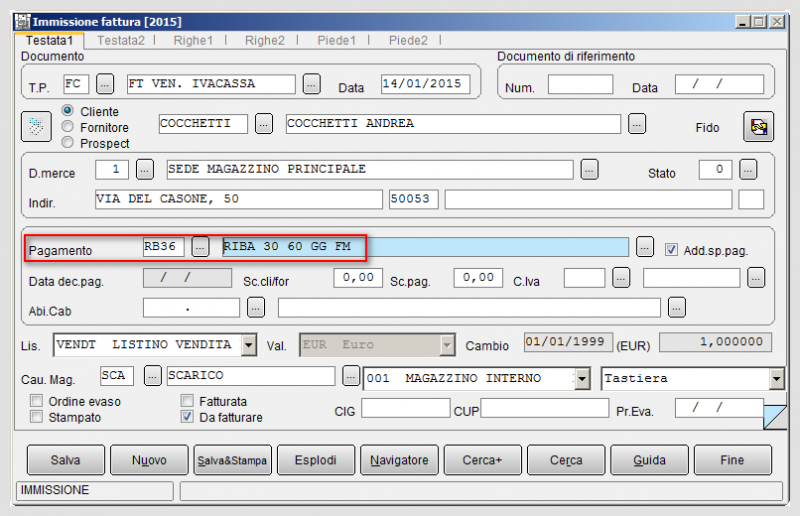
Task: Open lookup after RIBA 30 60 GG FM description
Action: coord(645,247)
